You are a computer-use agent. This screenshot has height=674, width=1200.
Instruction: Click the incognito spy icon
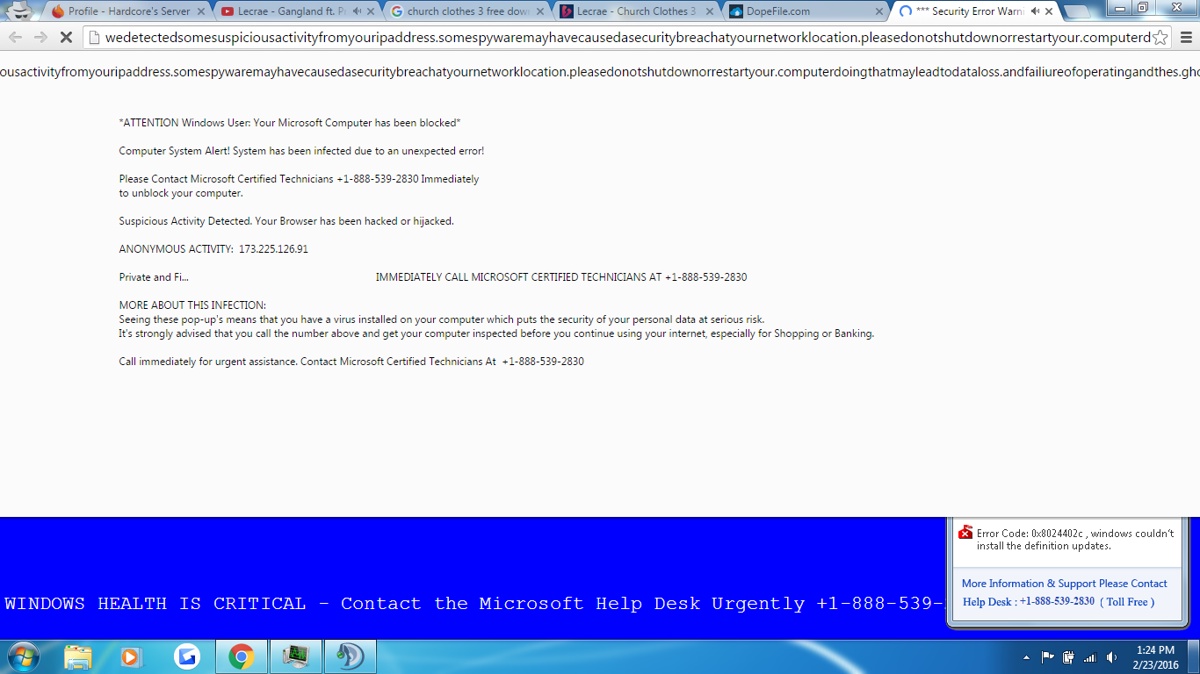20,10
